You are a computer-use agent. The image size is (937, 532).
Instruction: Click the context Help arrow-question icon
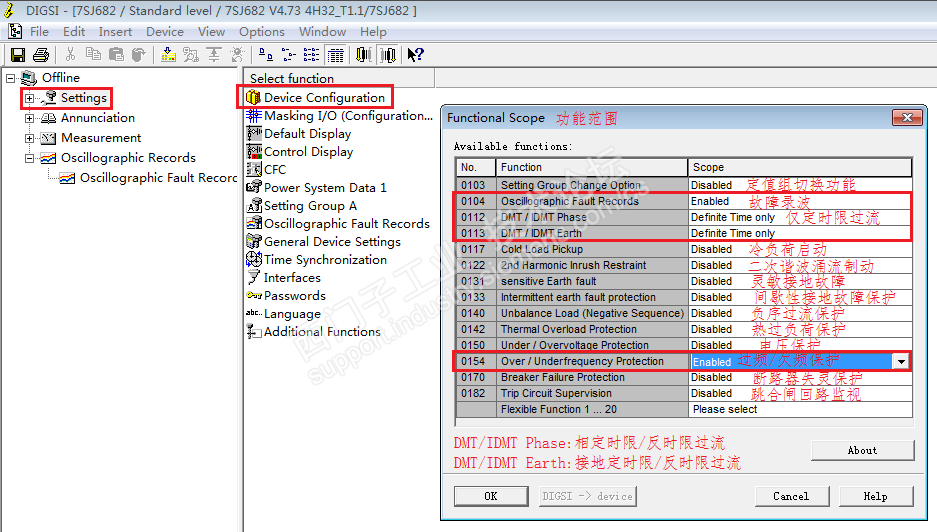click(x=415, y=55)
